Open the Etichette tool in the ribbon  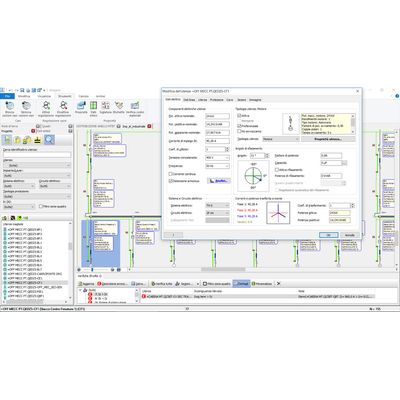[119, 107]
